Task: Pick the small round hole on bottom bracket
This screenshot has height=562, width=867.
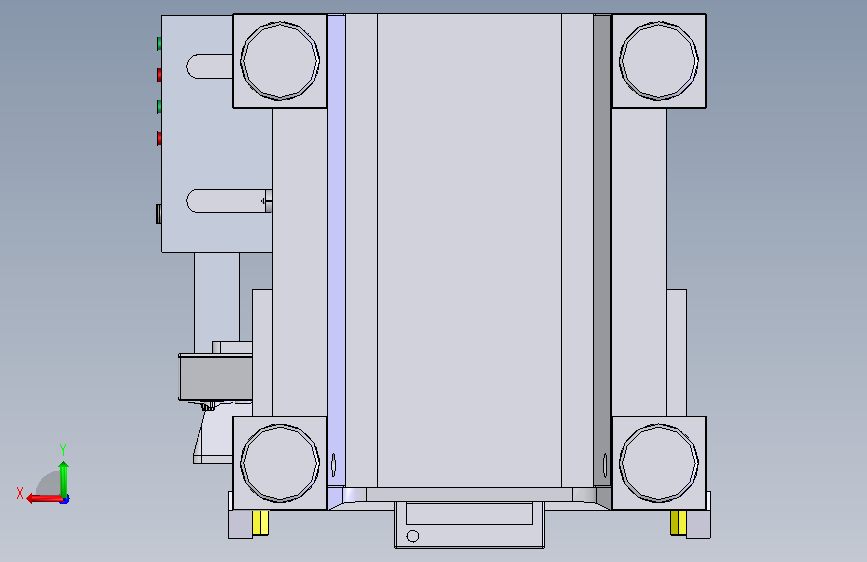Action: point(412,536)
